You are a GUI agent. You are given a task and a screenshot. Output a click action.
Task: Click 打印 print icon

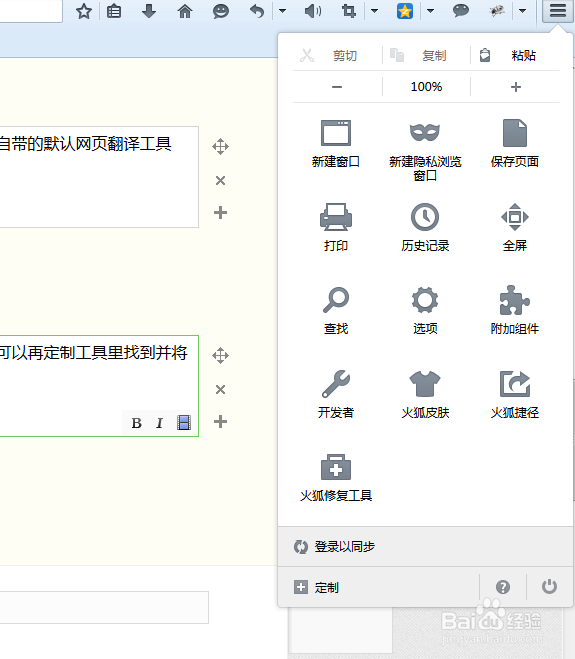pos(336,227)
